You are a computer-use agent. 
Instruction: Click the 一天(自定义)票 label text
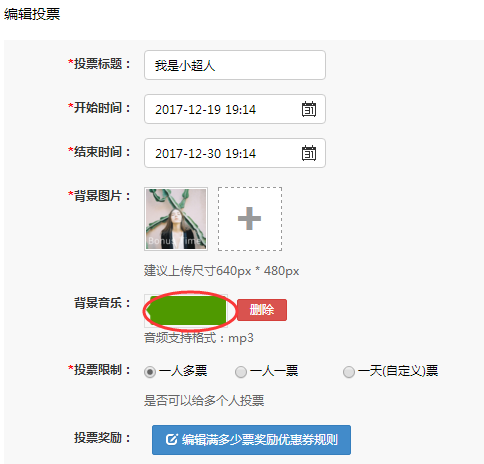click(x=398, y=371)
